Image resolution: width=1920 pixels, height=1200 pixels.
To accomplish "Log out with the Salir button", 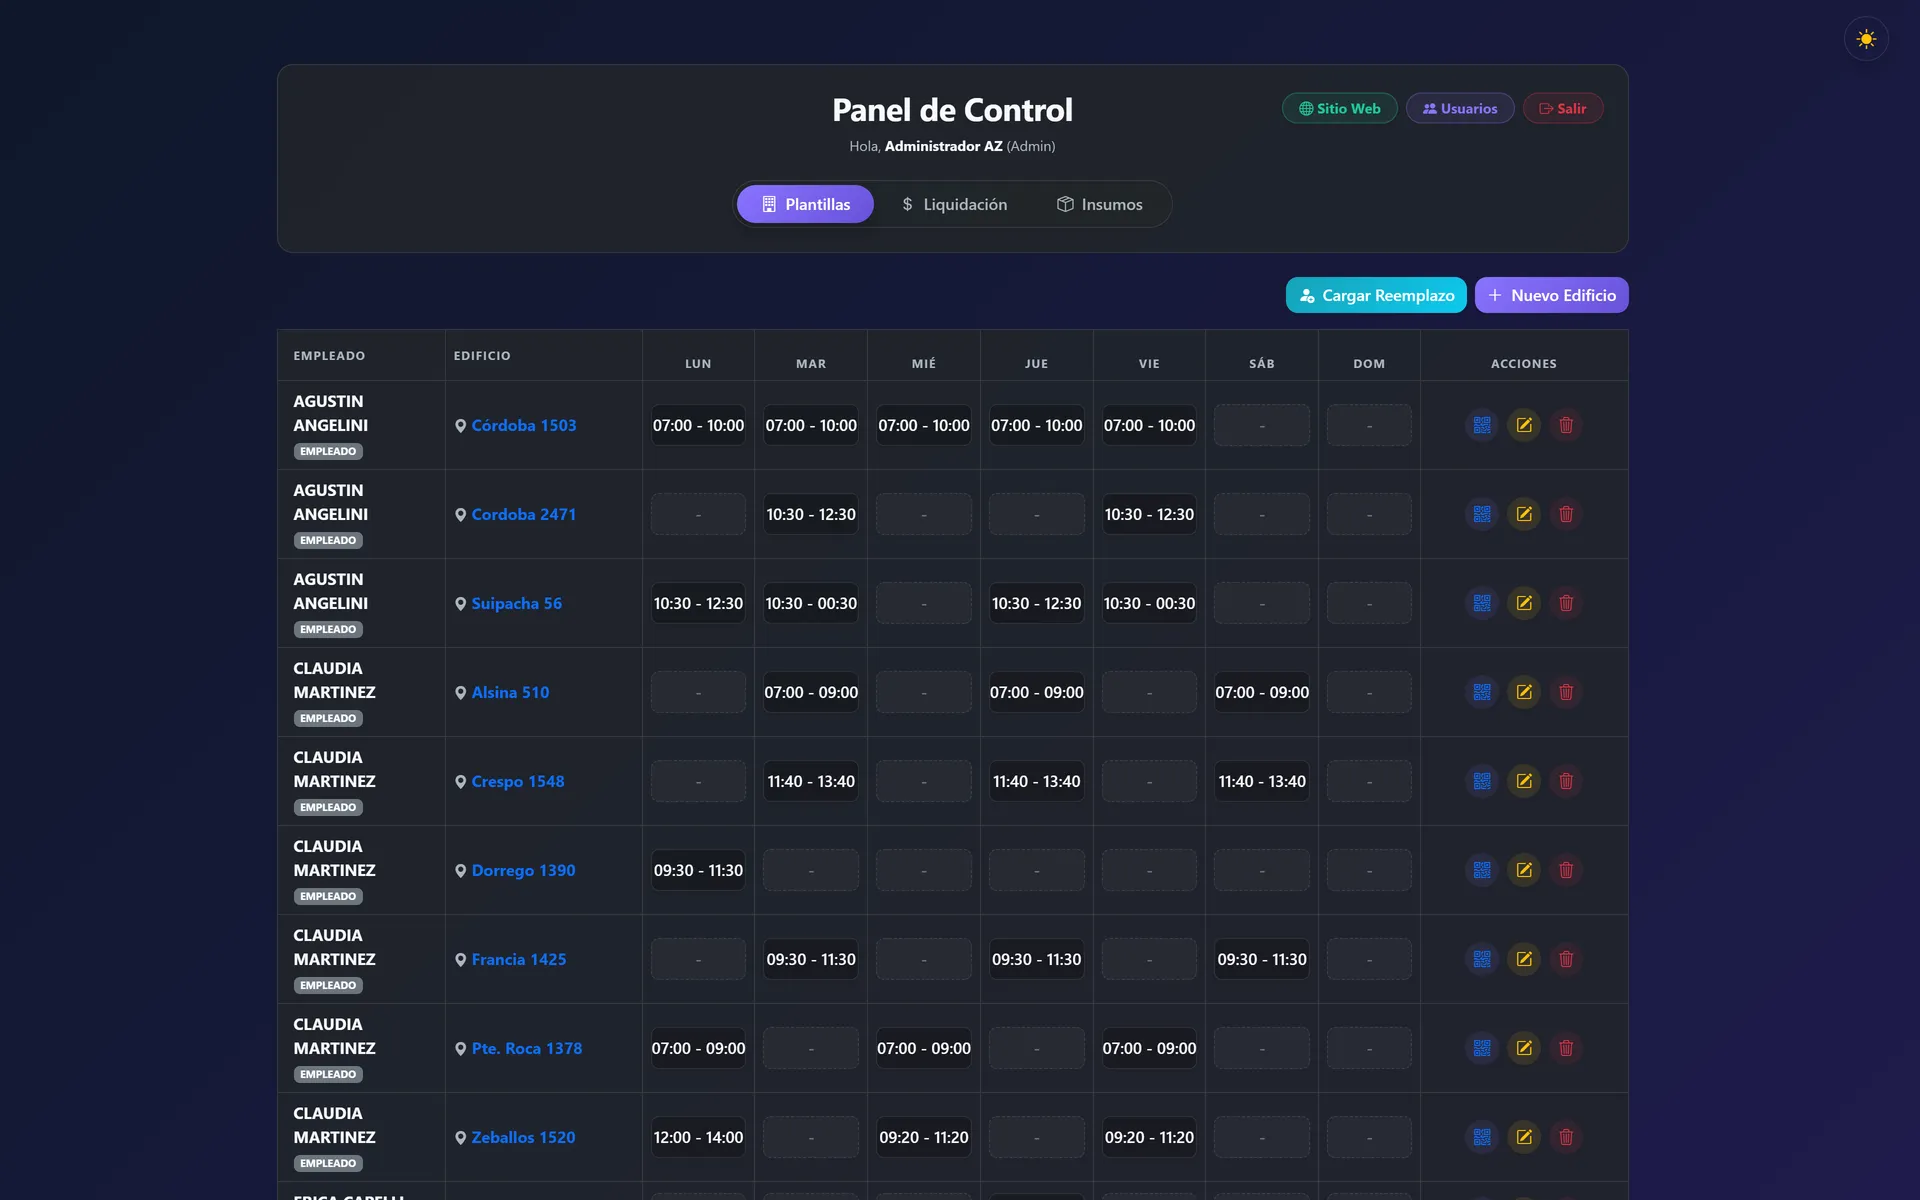I will click(1562, 108).
